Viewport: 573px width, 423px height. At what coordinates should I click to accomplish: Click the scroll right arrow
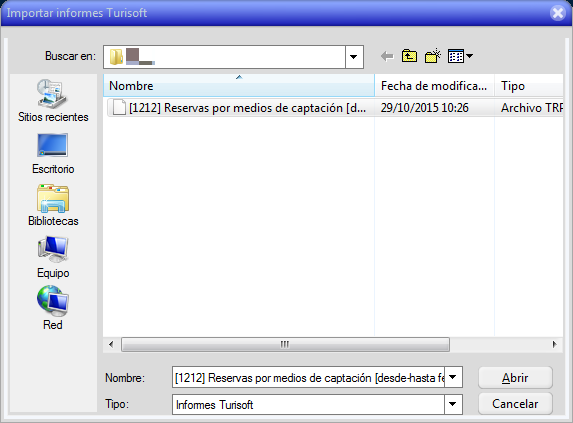[x=555, y=344]
